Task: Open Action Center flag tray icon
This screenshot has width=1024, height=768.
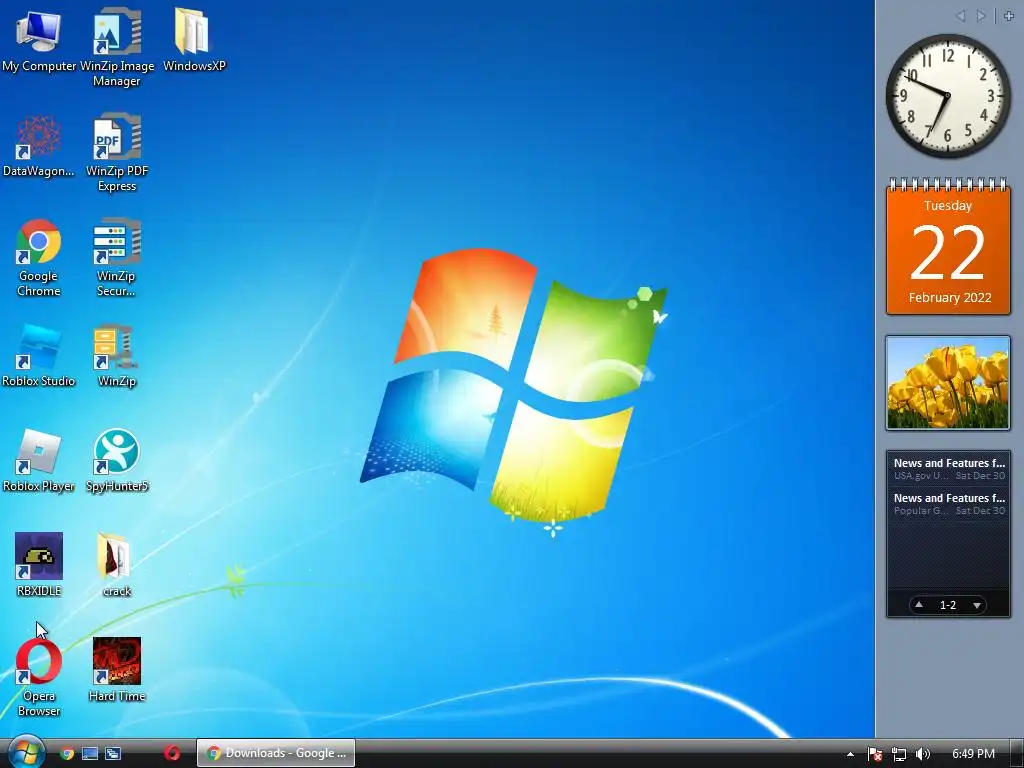Action: (x=874, y=754)
